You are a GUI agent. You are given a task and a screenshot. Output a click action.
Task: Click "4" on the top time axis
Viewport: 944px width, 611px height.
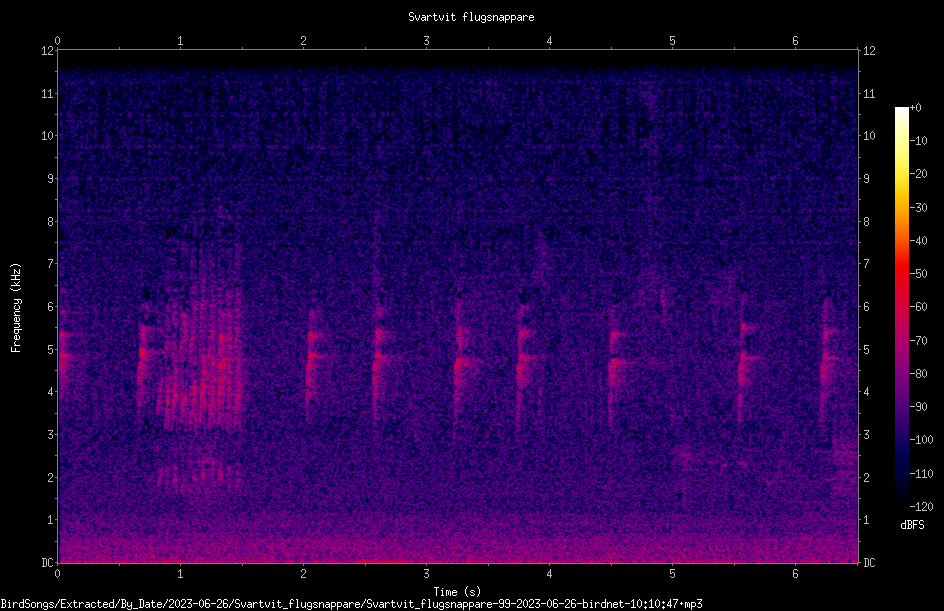point(549,41)
